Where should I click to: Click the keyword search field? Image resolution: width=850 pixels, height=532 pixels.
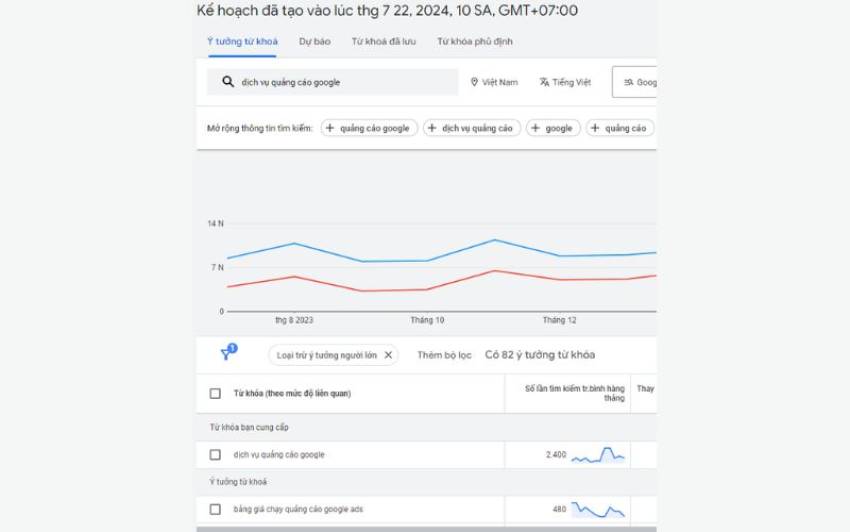(x=332, y=82)
